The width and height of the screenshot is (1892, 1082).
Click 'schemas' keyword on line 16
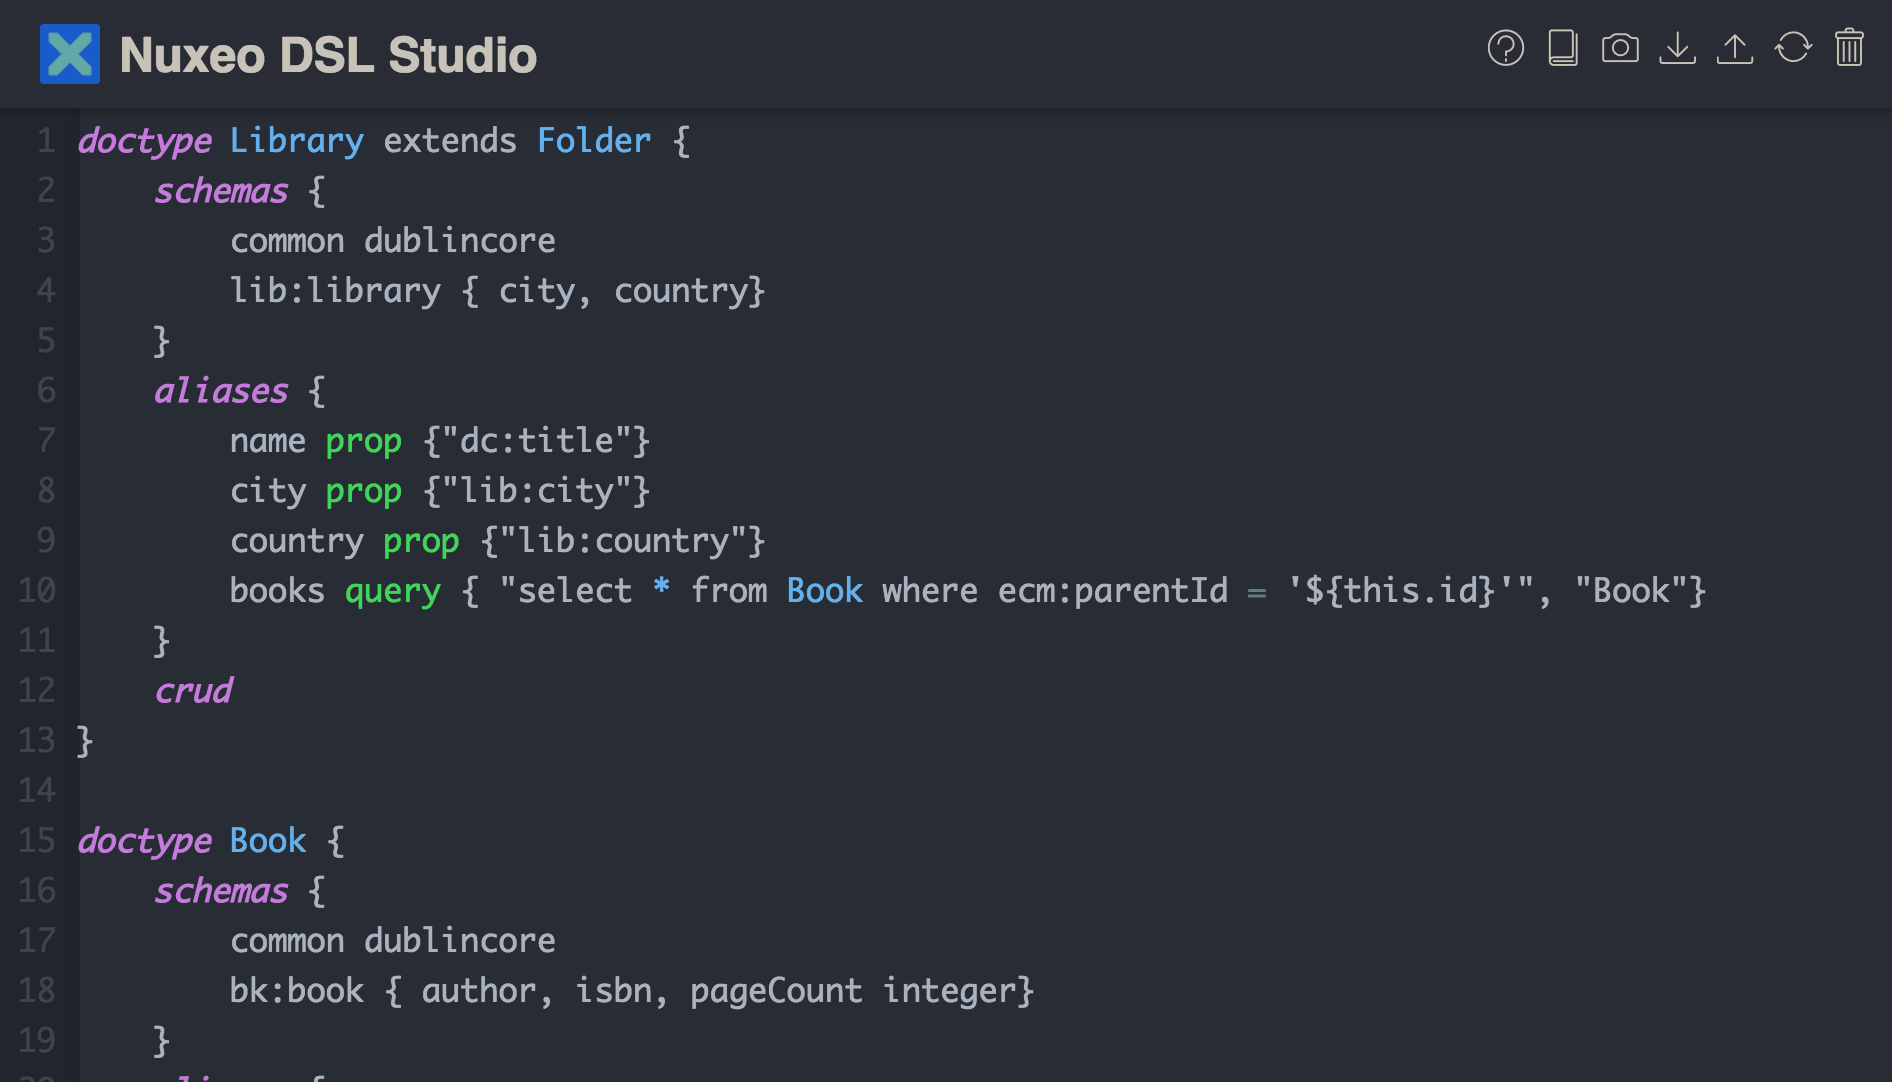coord(221,891)
